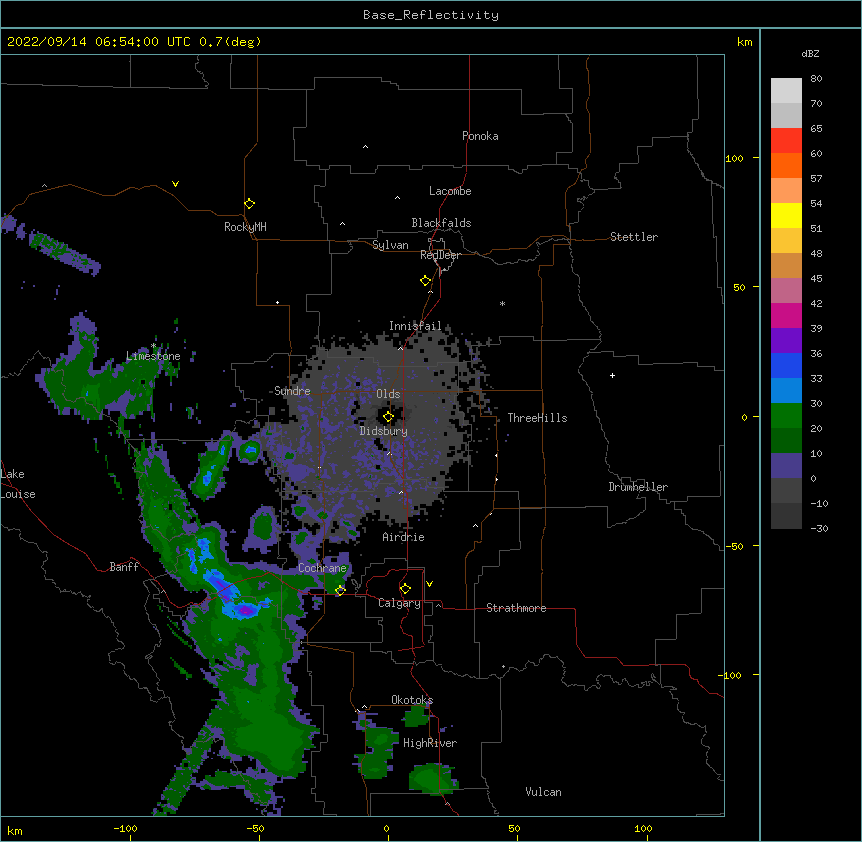The width and height of the screenshot is (862, 842).
Task: Click the Blackfalds city label
Action: click(x=441, y=223)
